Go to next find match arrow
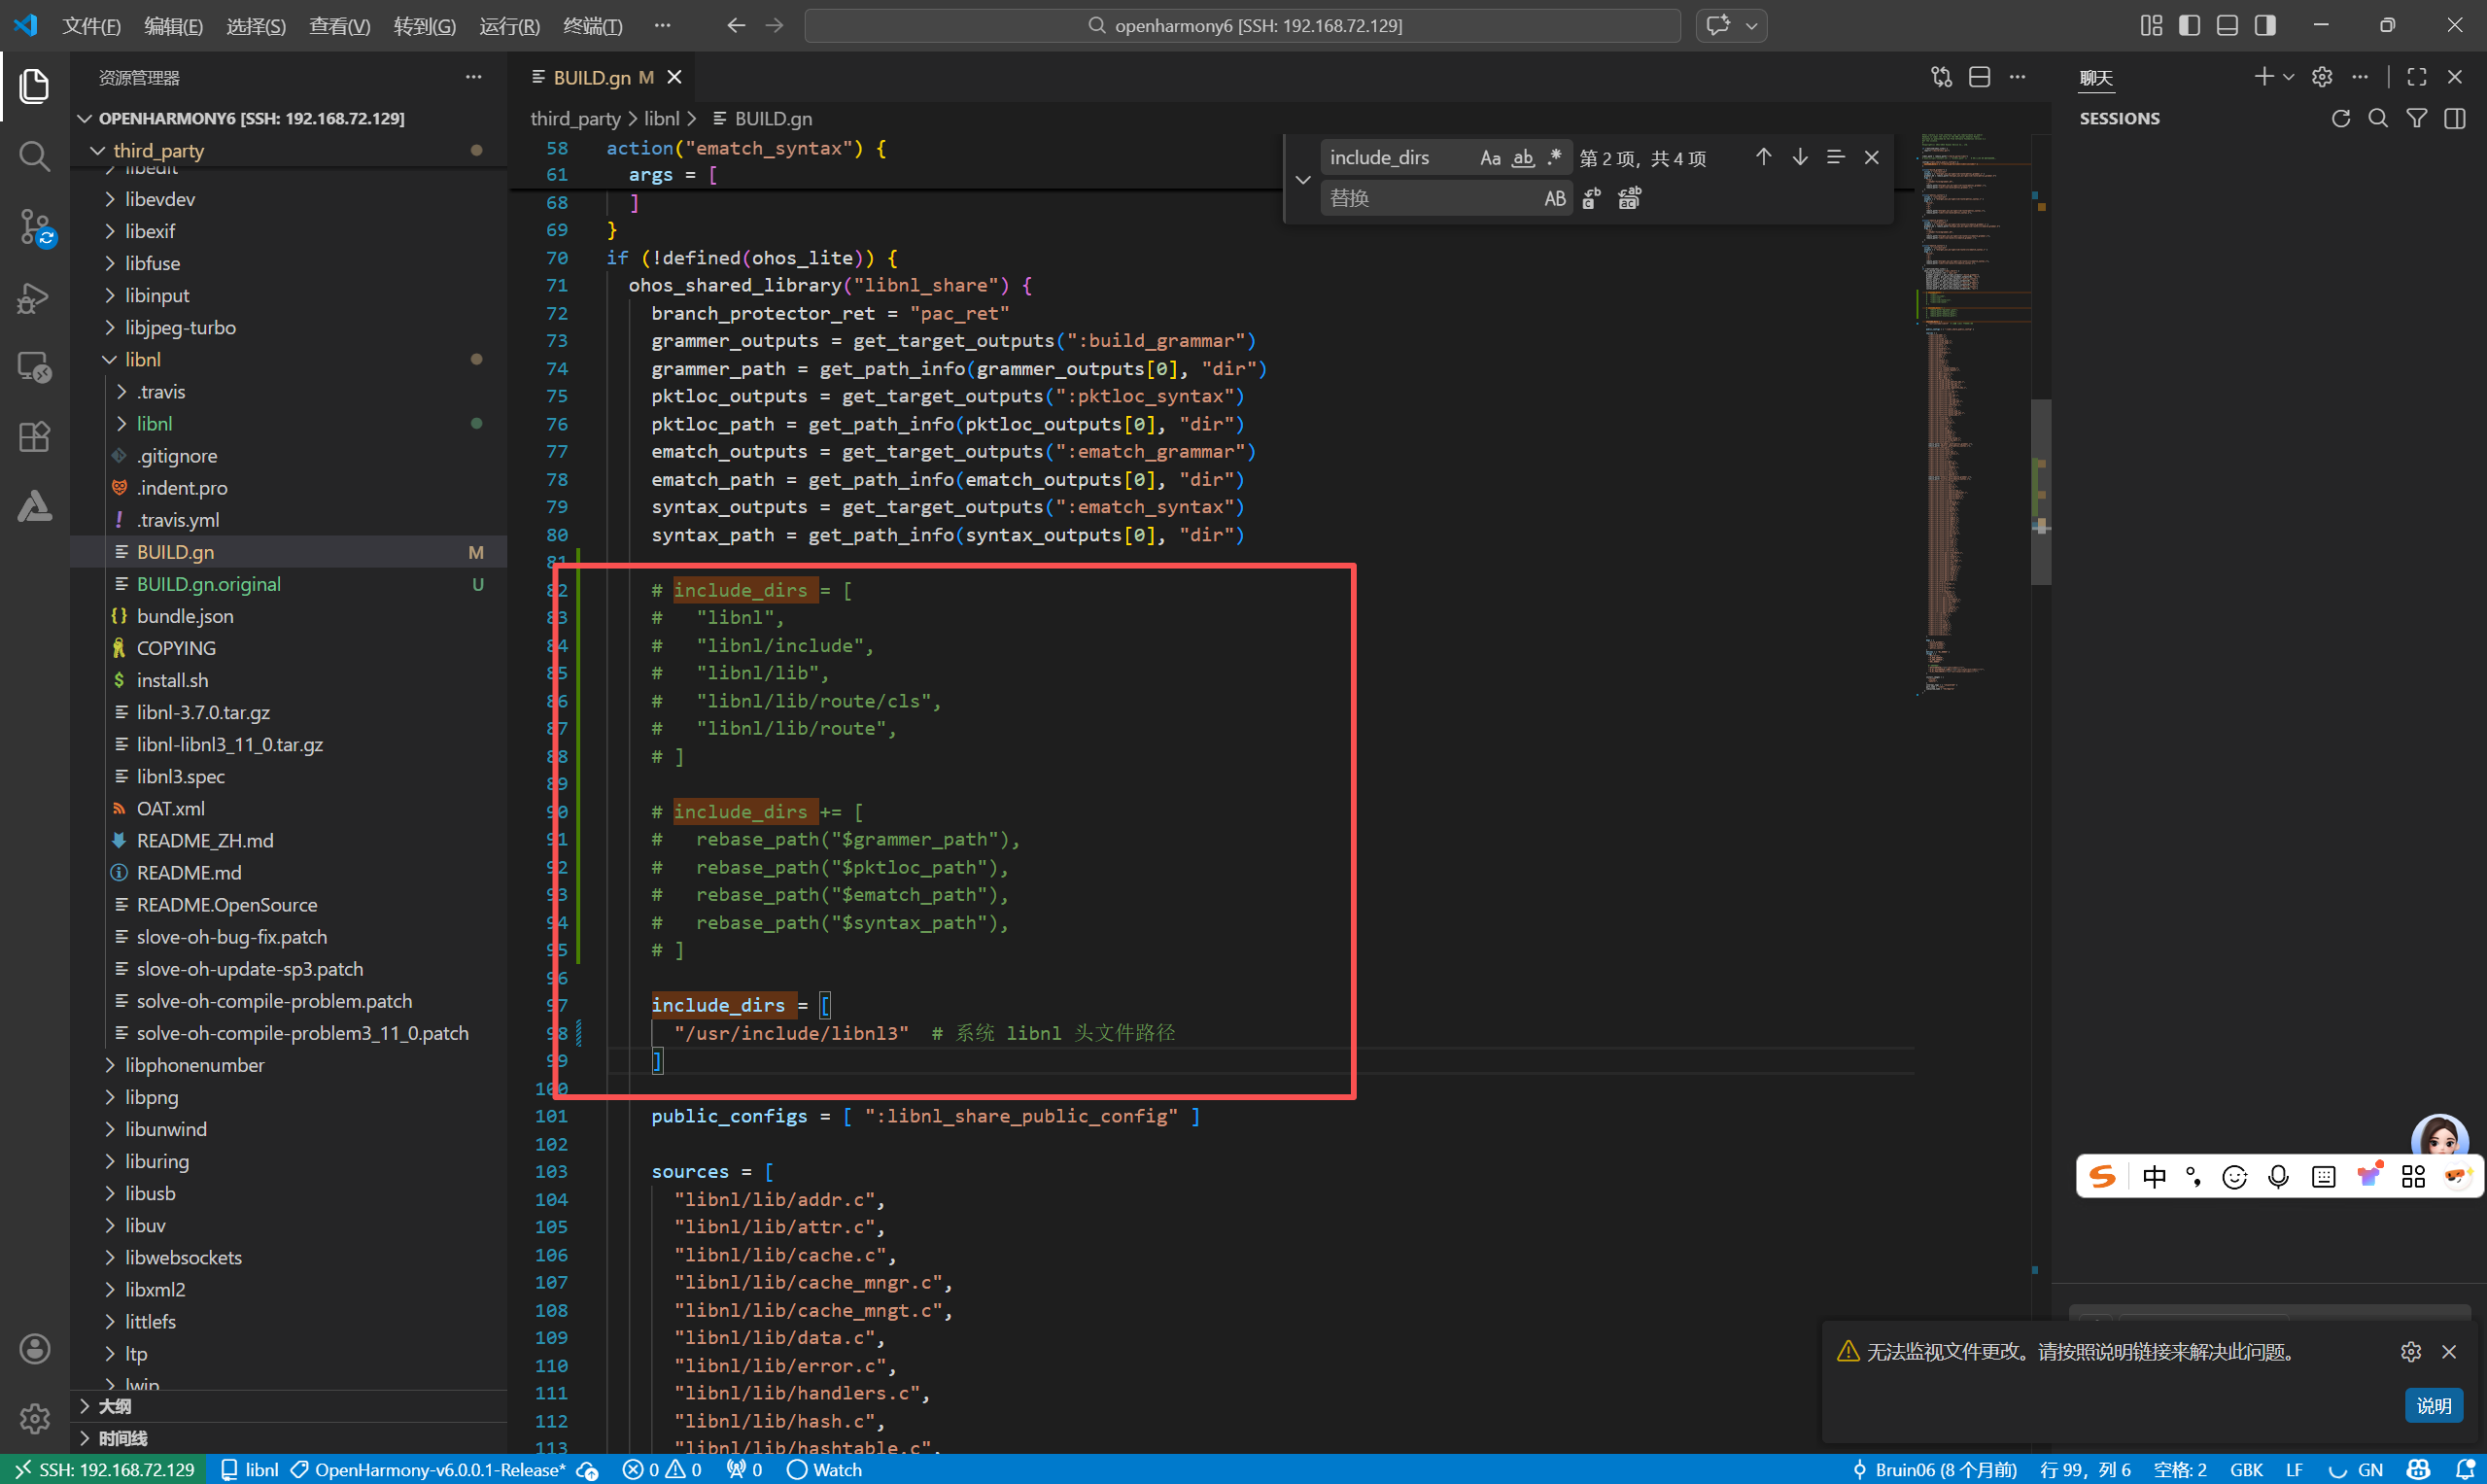This screenshot has height=1484, width=2487. click(x=1799, y=157)
